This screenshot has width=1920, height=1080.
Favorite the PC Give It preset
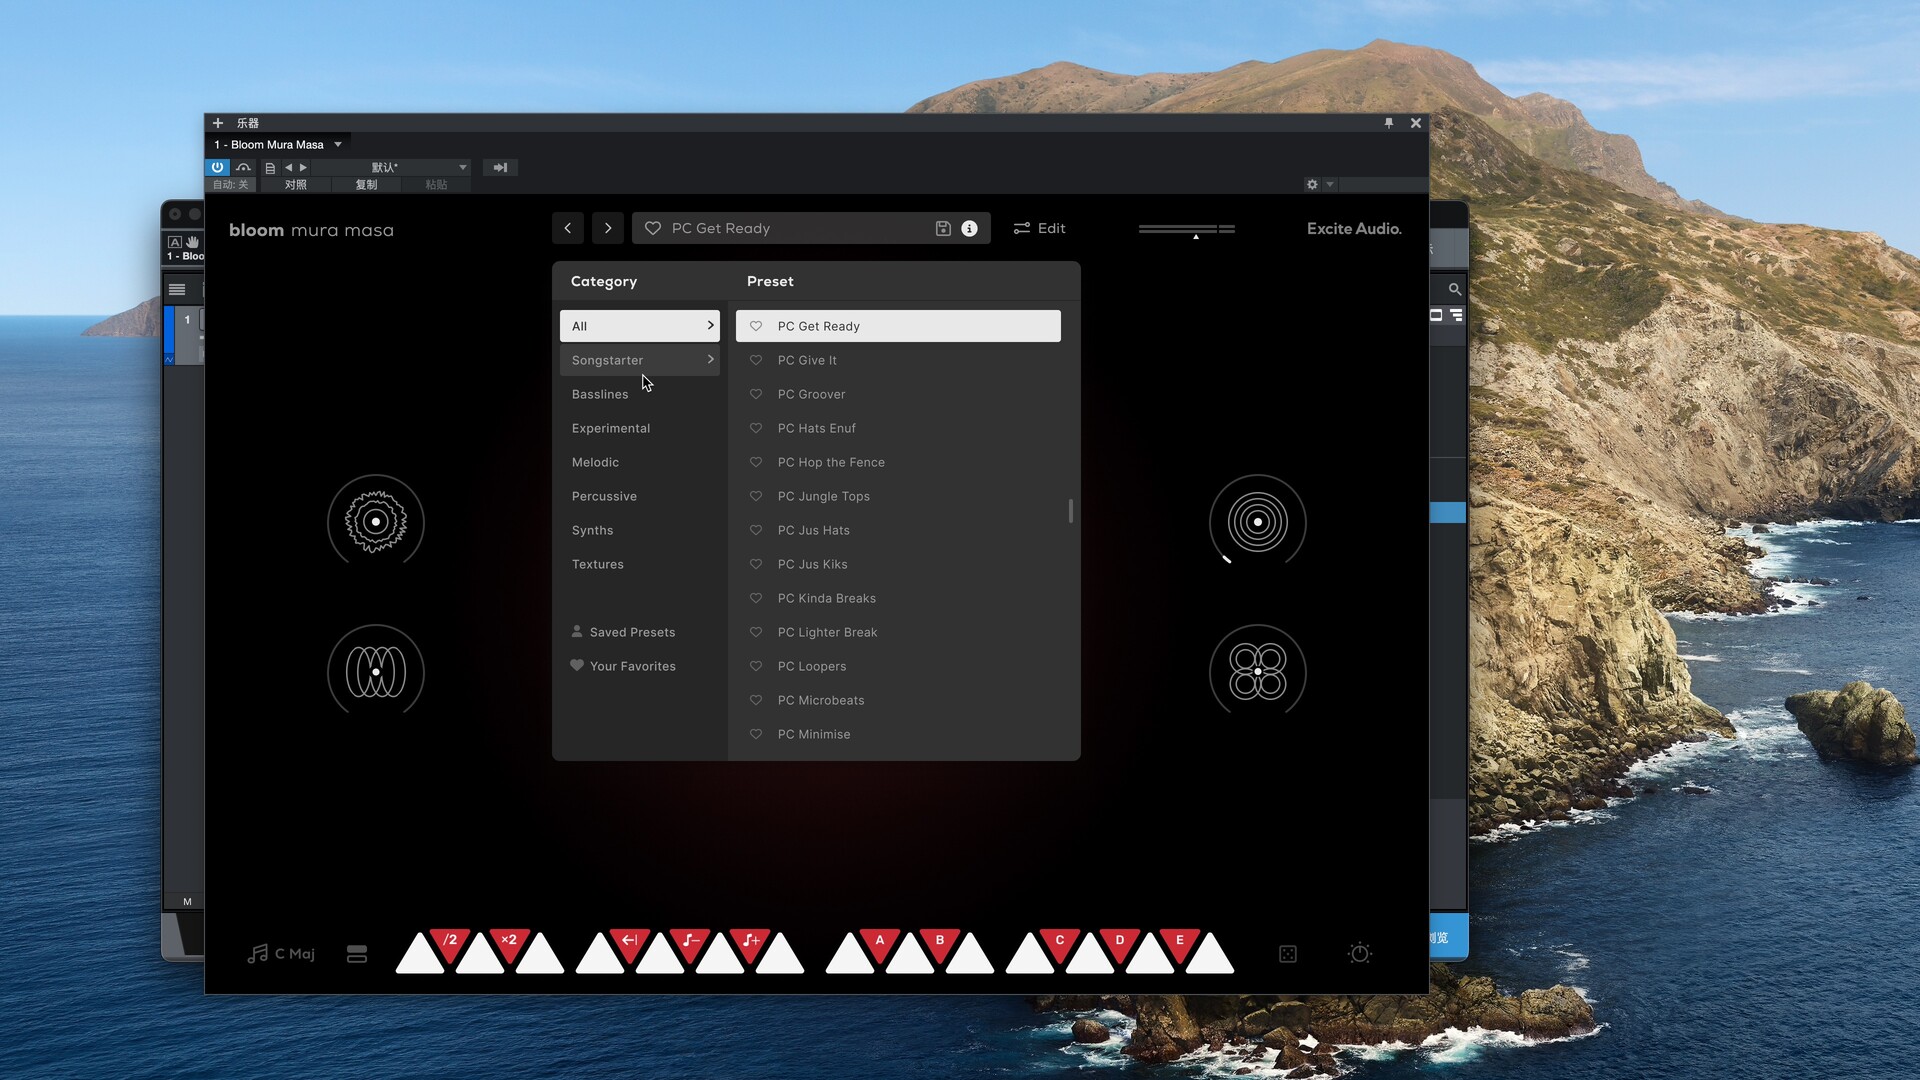coord(756,360)
